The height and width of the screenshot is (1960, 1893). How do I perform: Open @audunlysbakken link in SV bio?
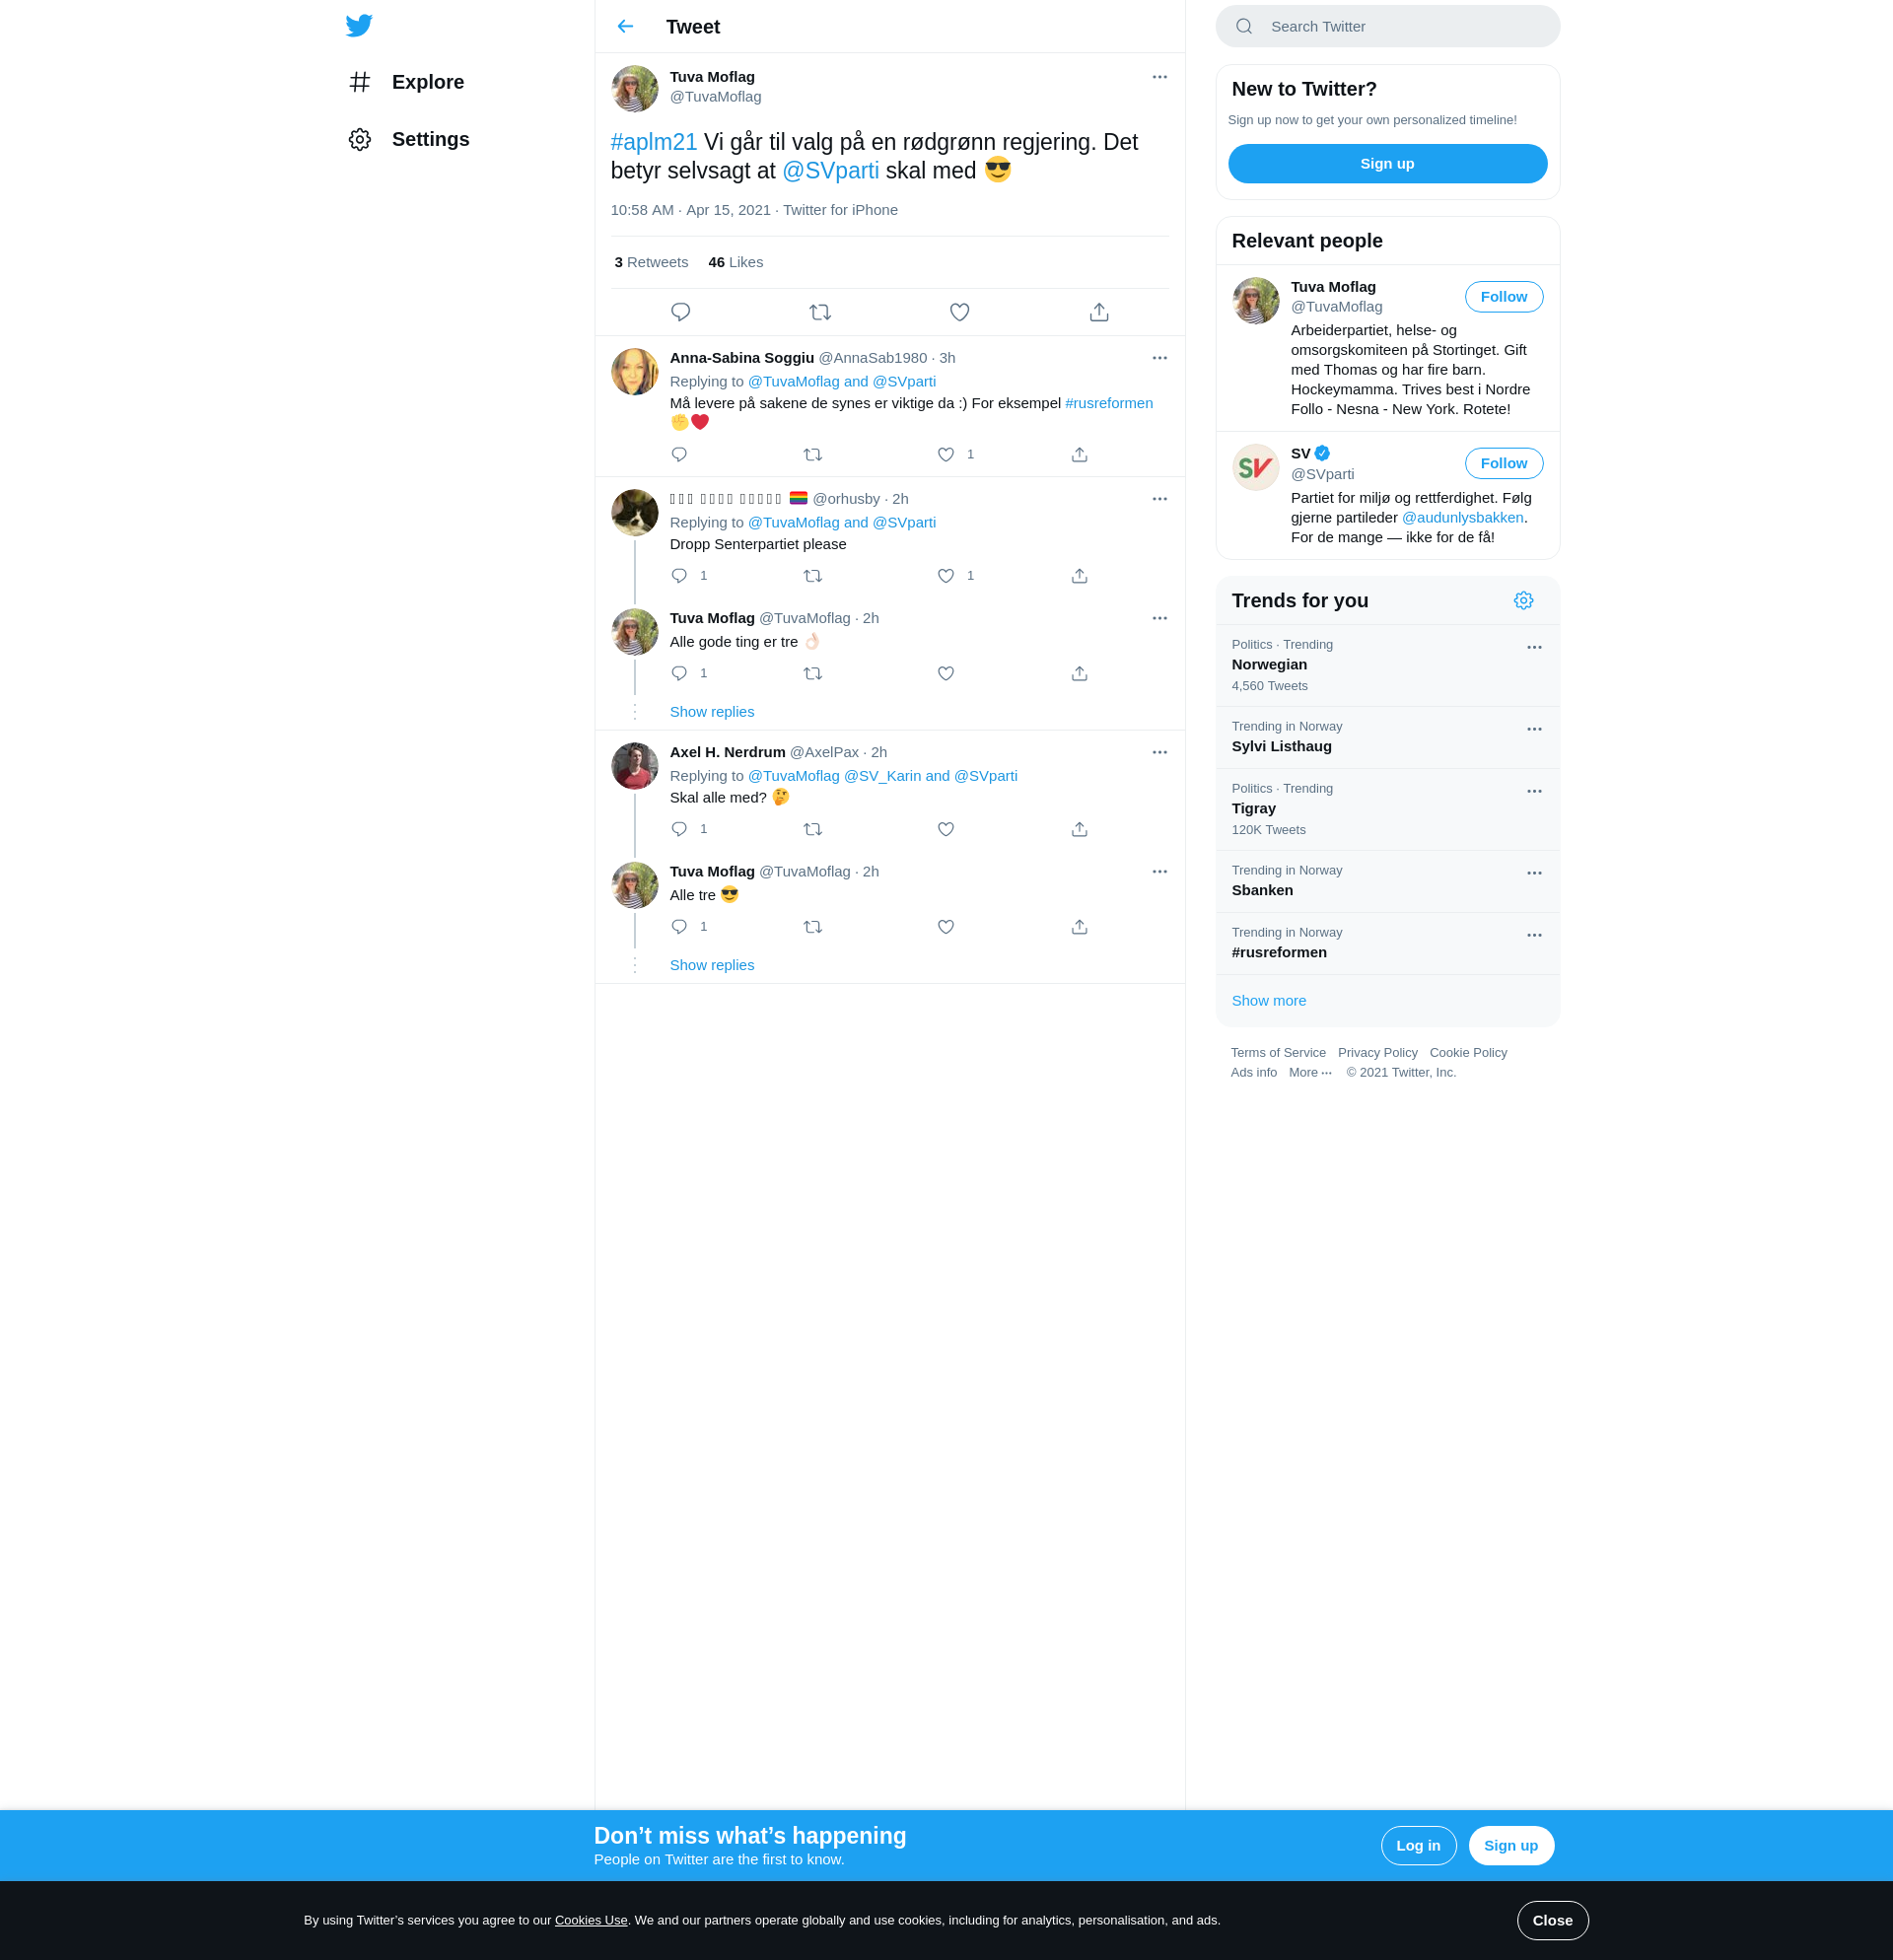[x=1462, y=518]
